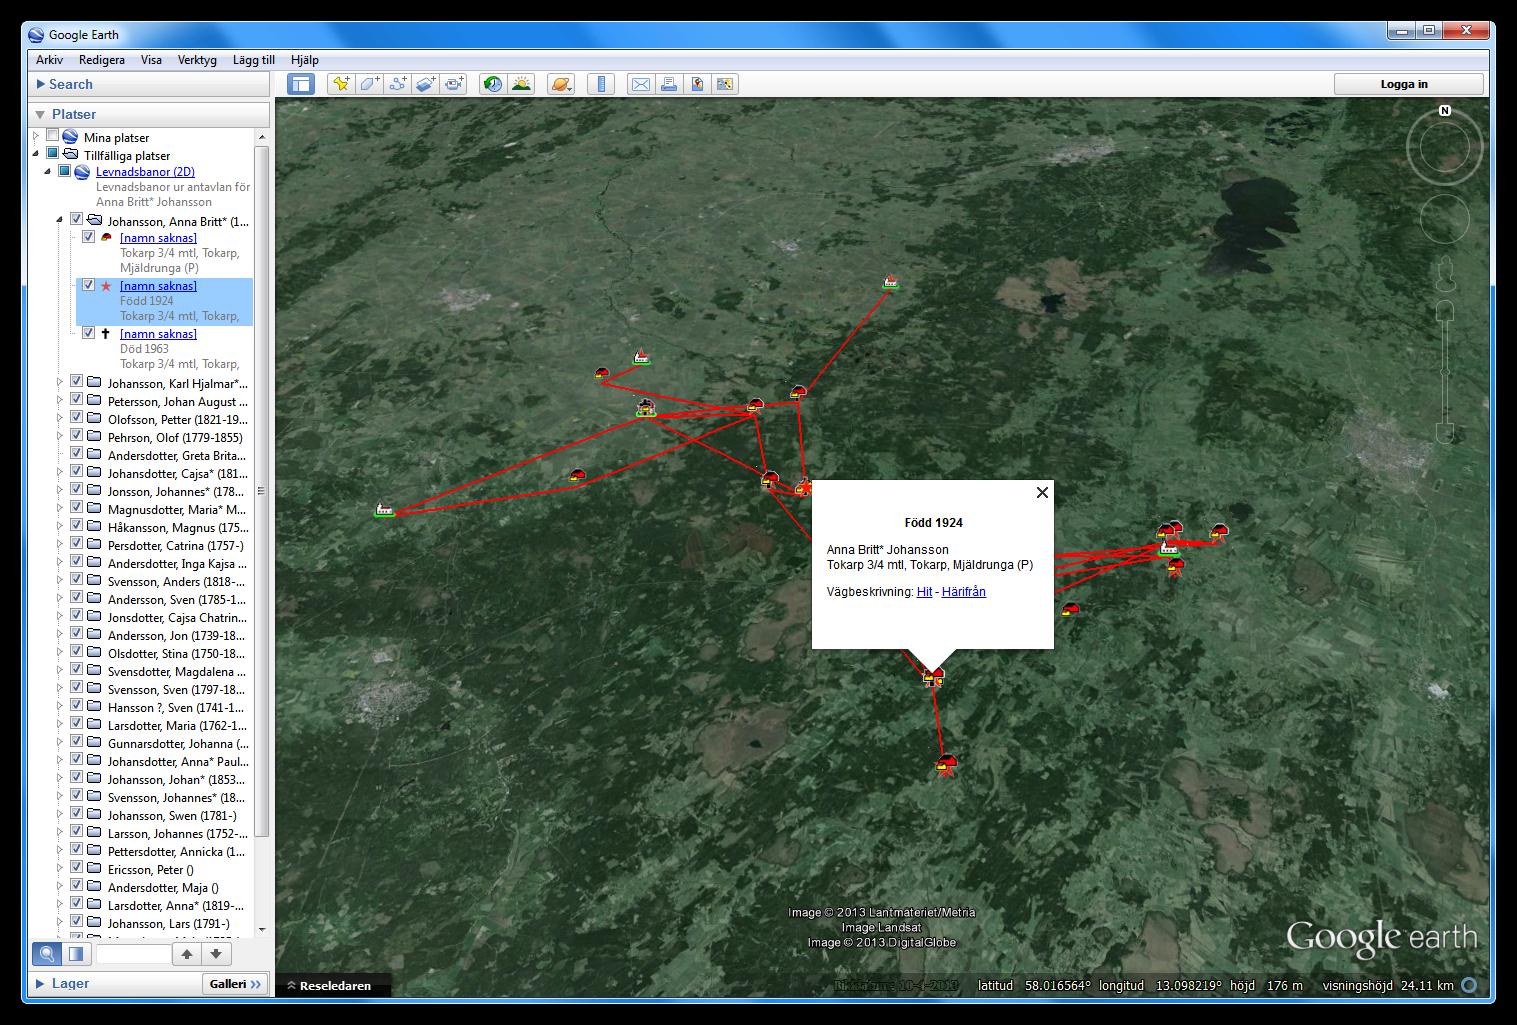Expand Mina platser tree node

point(36,136)
